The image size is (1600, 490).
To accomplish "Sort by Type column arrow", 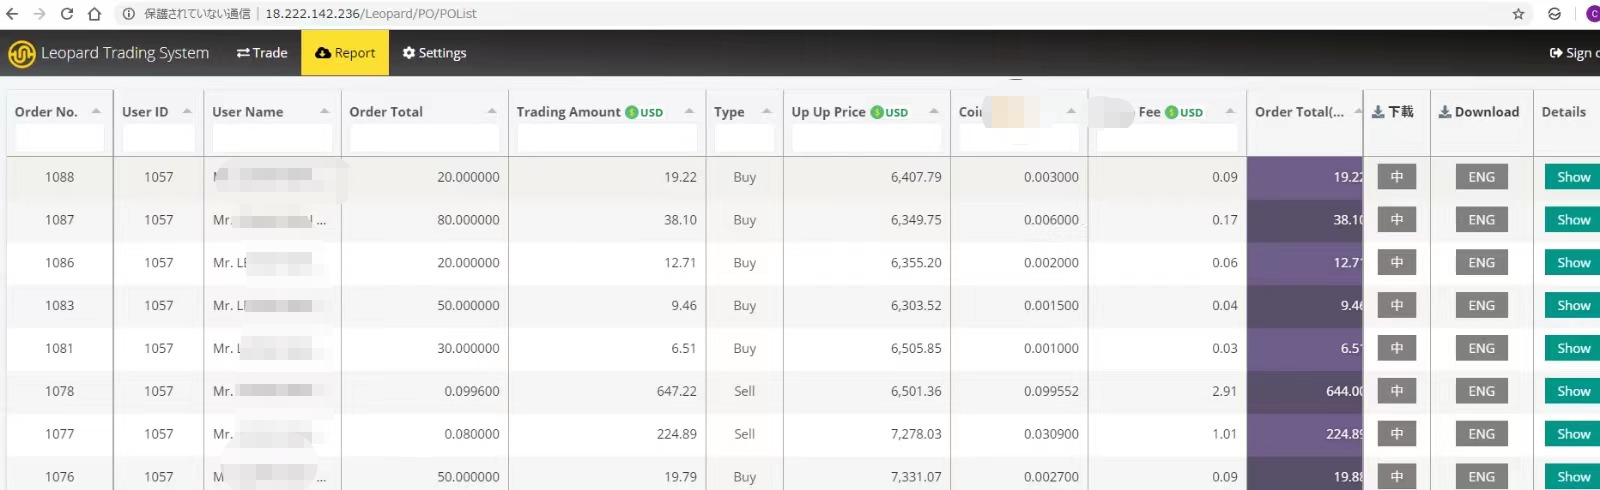I will [767, 111].
